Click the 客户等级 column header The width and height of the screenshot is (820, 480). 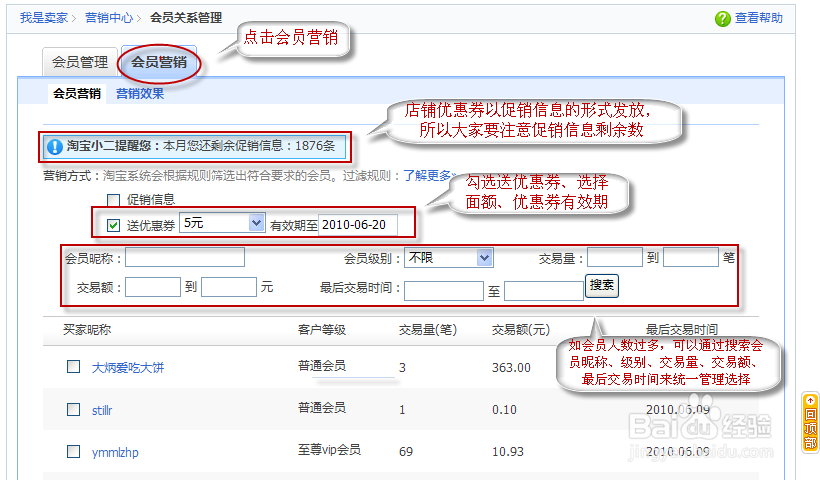click(322, 330)
